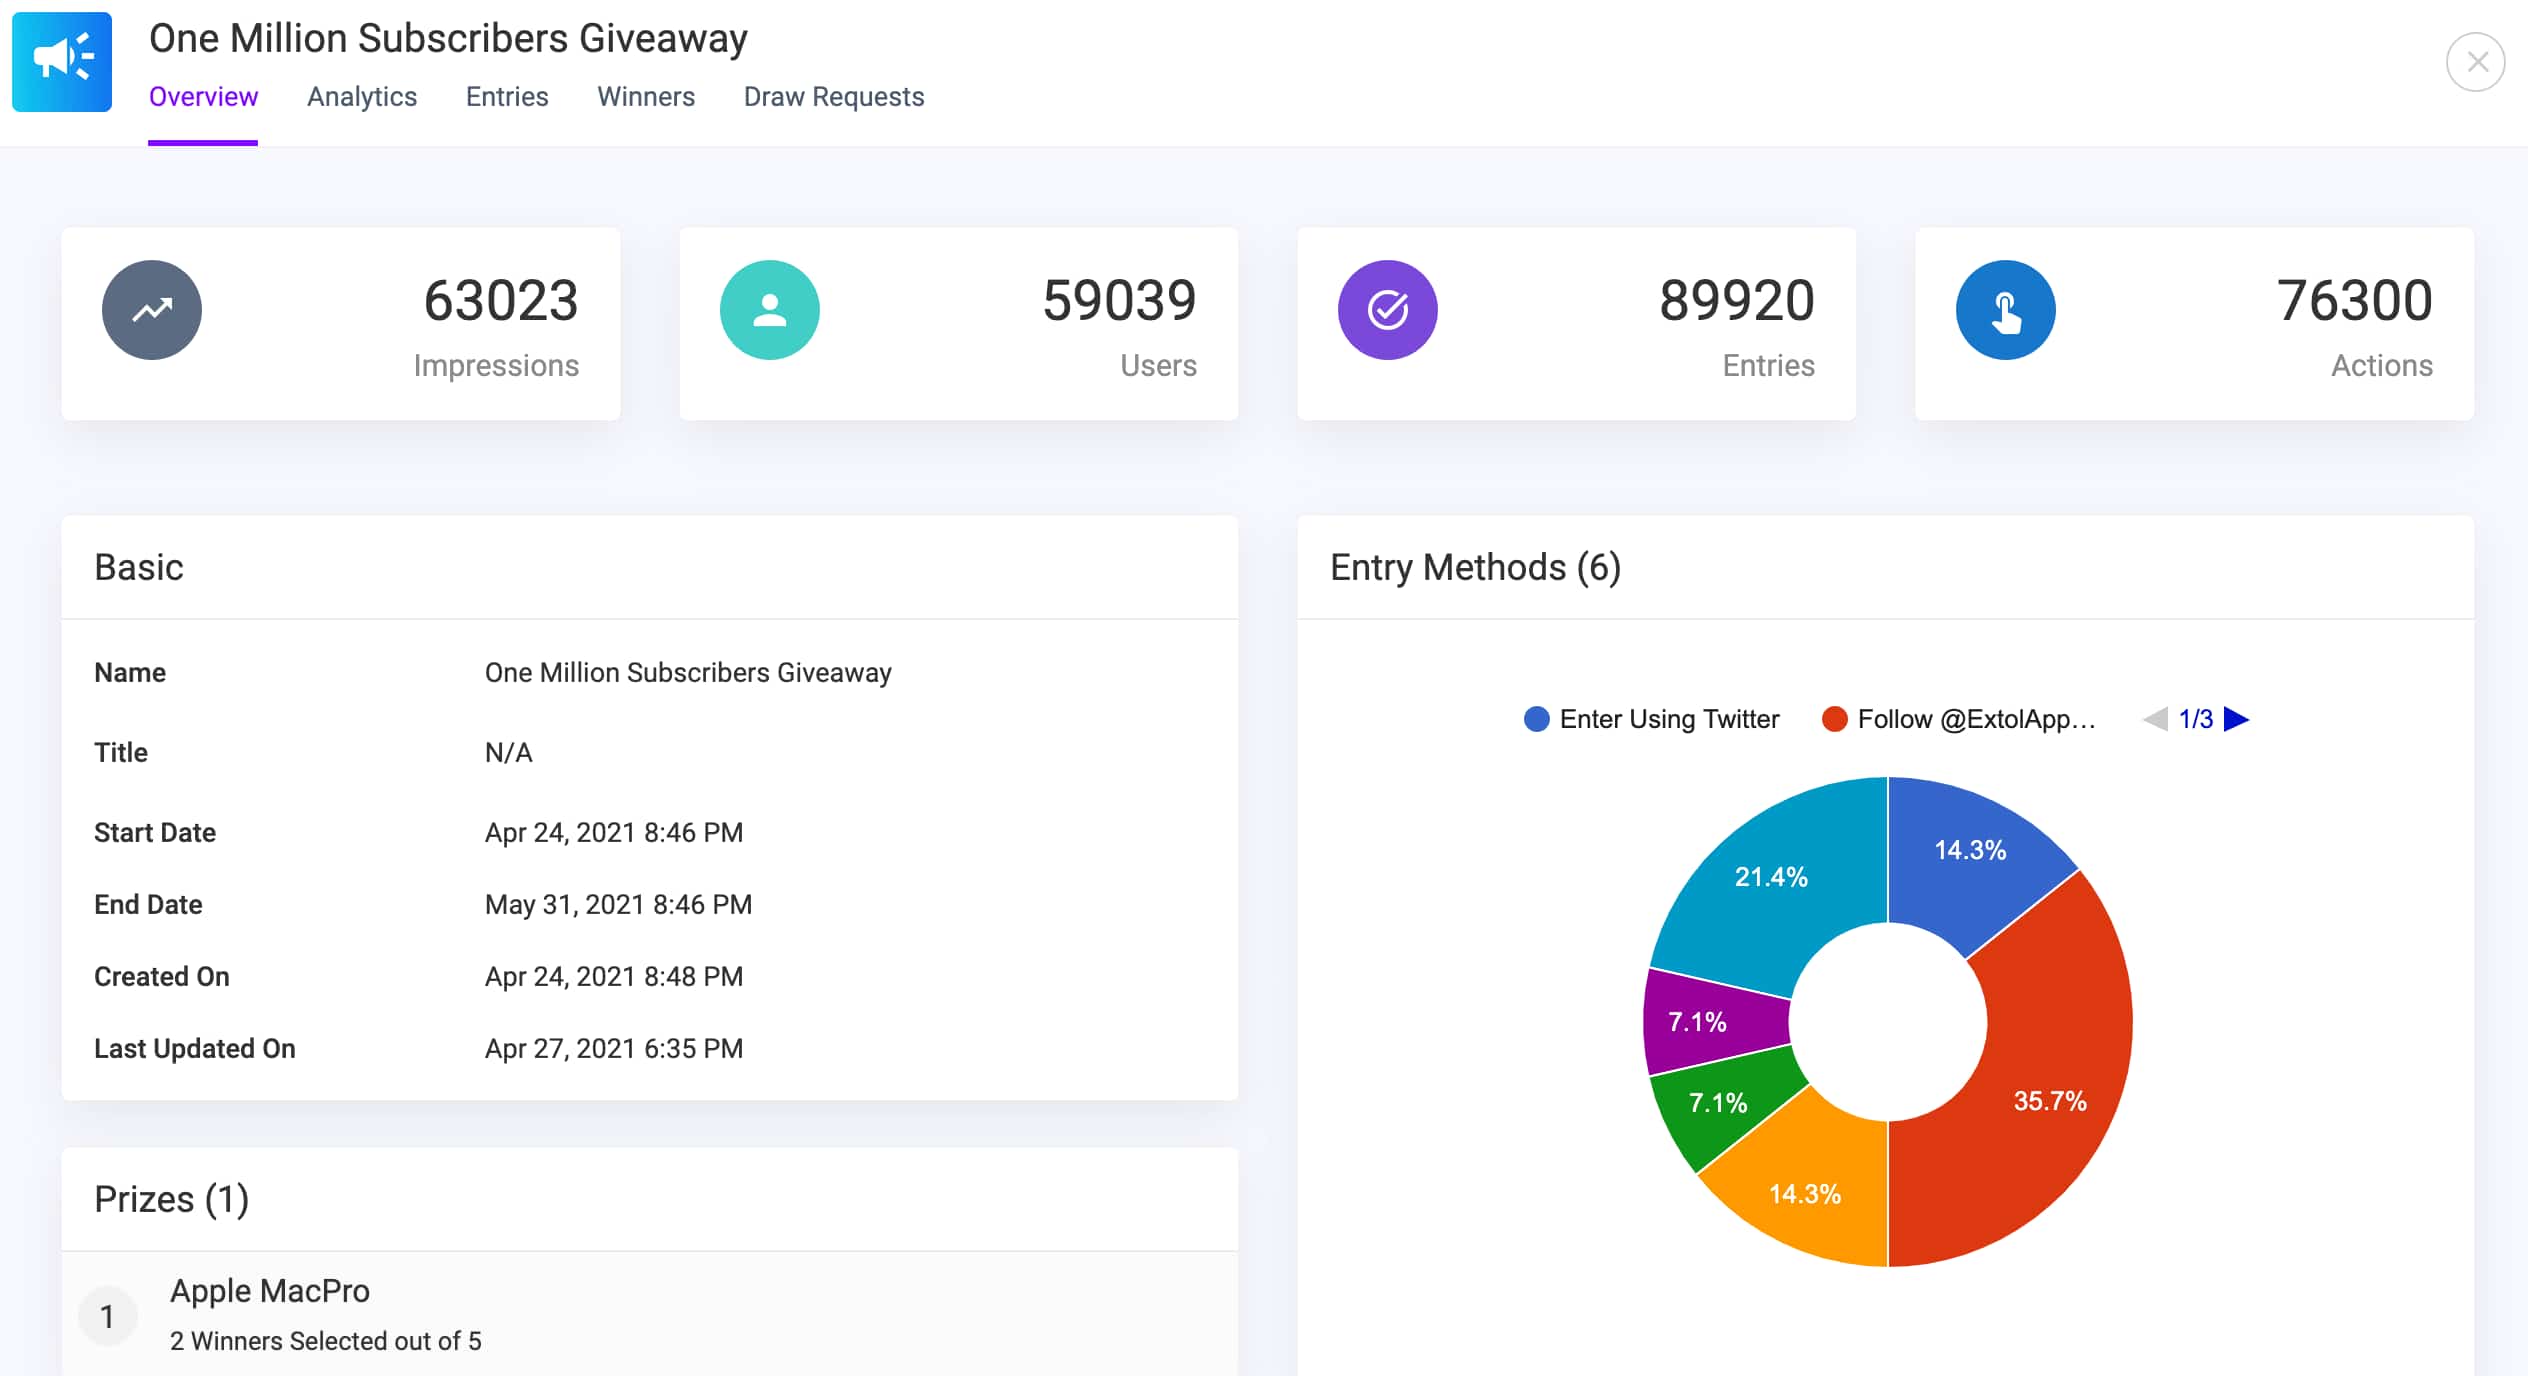This screenshot has width=2528, height=1376.
Task: Click the teal 21.4% donut slice
Action: pyautogui.click(x=1771, y=877)
